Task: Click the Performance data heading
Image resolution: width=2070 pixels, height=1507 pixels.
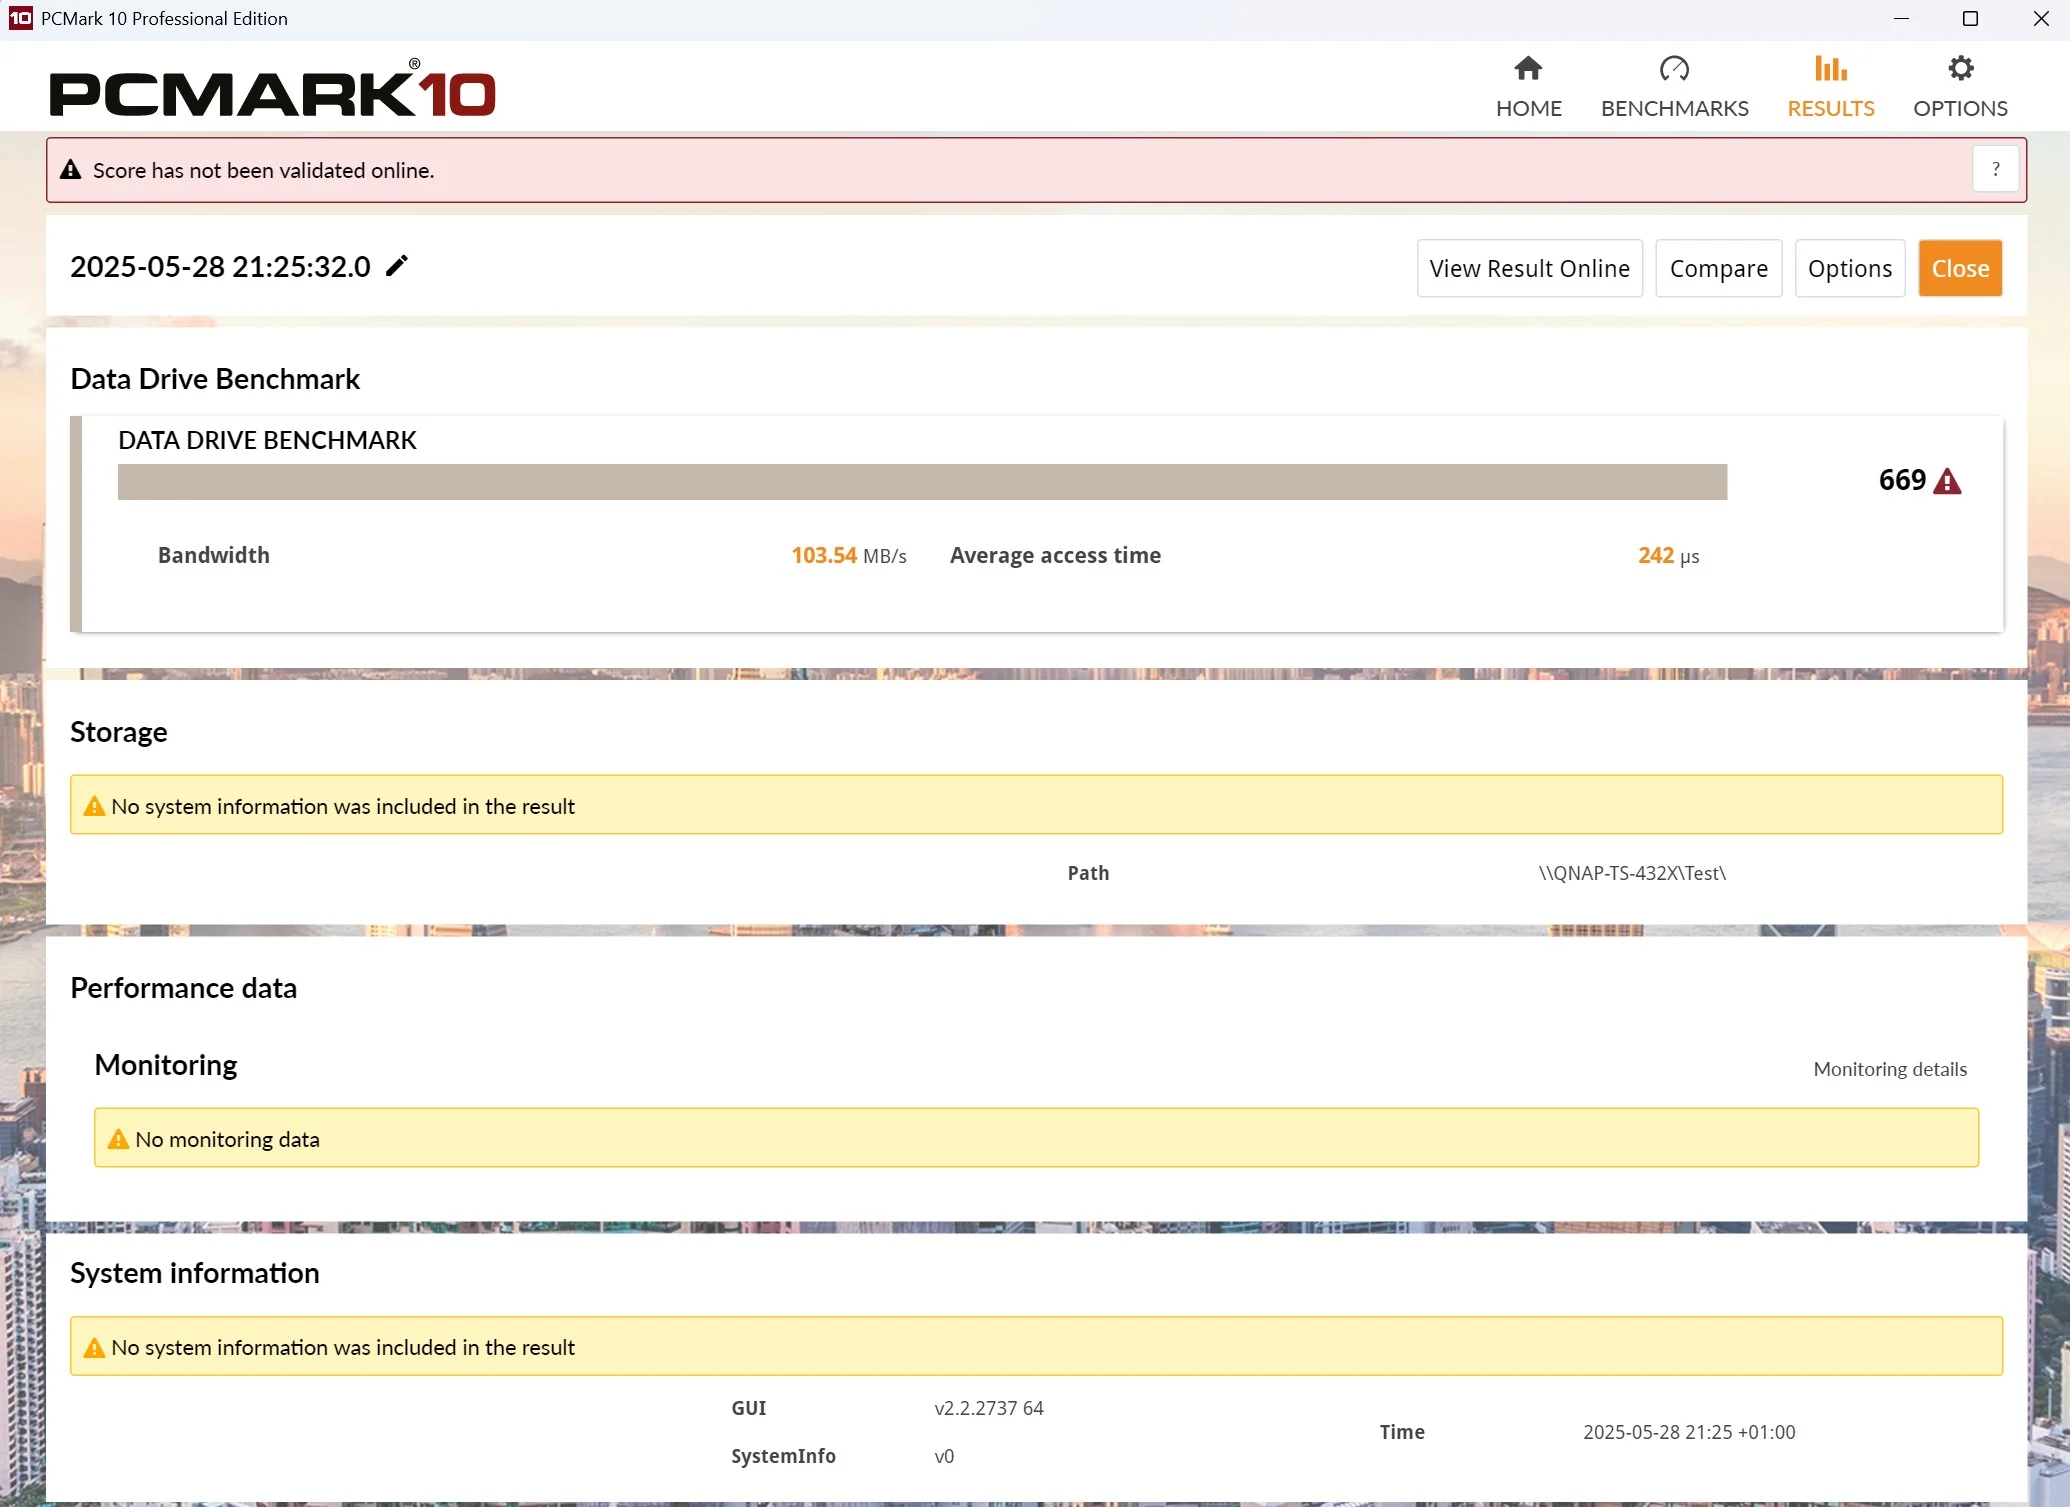Action: 183,988
